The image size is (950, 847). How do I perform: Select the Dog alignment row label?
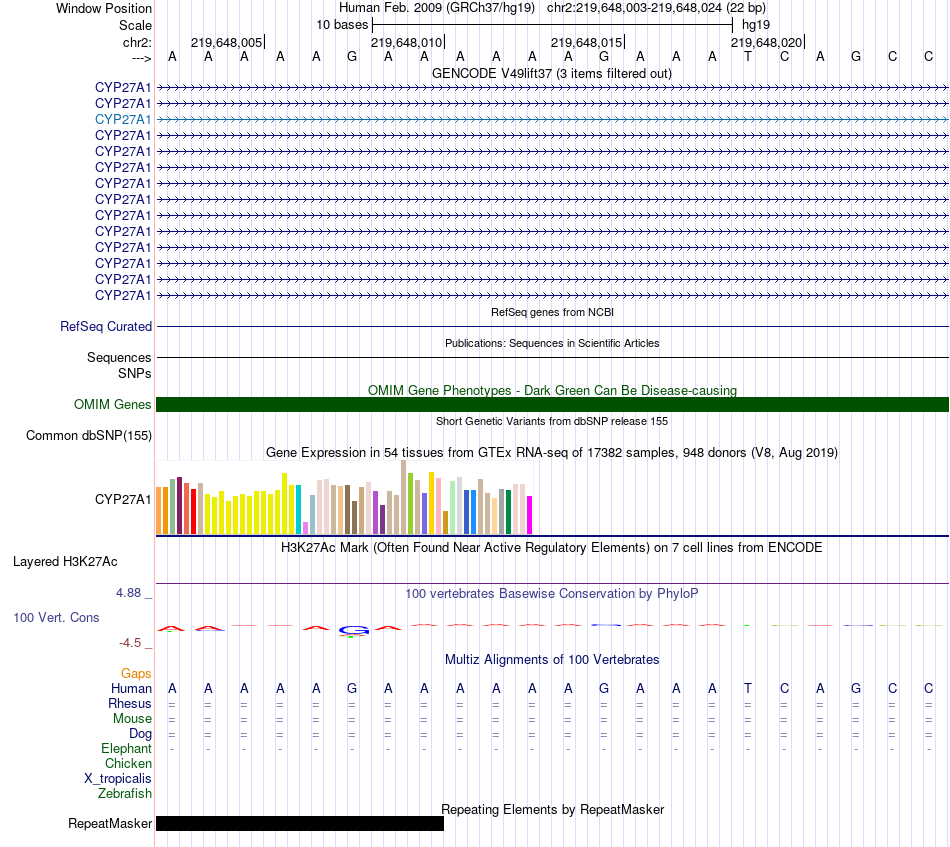pos(141,734)
